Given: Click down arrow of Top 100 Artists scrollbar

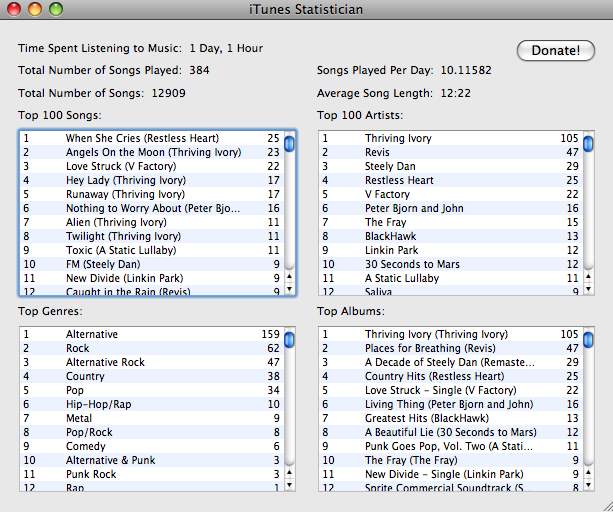Looking at the screenshot, I should tap(588, 289).
